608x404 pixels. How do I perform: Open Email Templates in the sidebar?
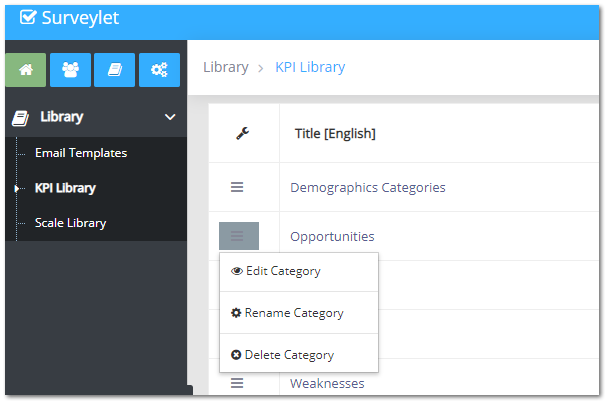coord(81,153)
